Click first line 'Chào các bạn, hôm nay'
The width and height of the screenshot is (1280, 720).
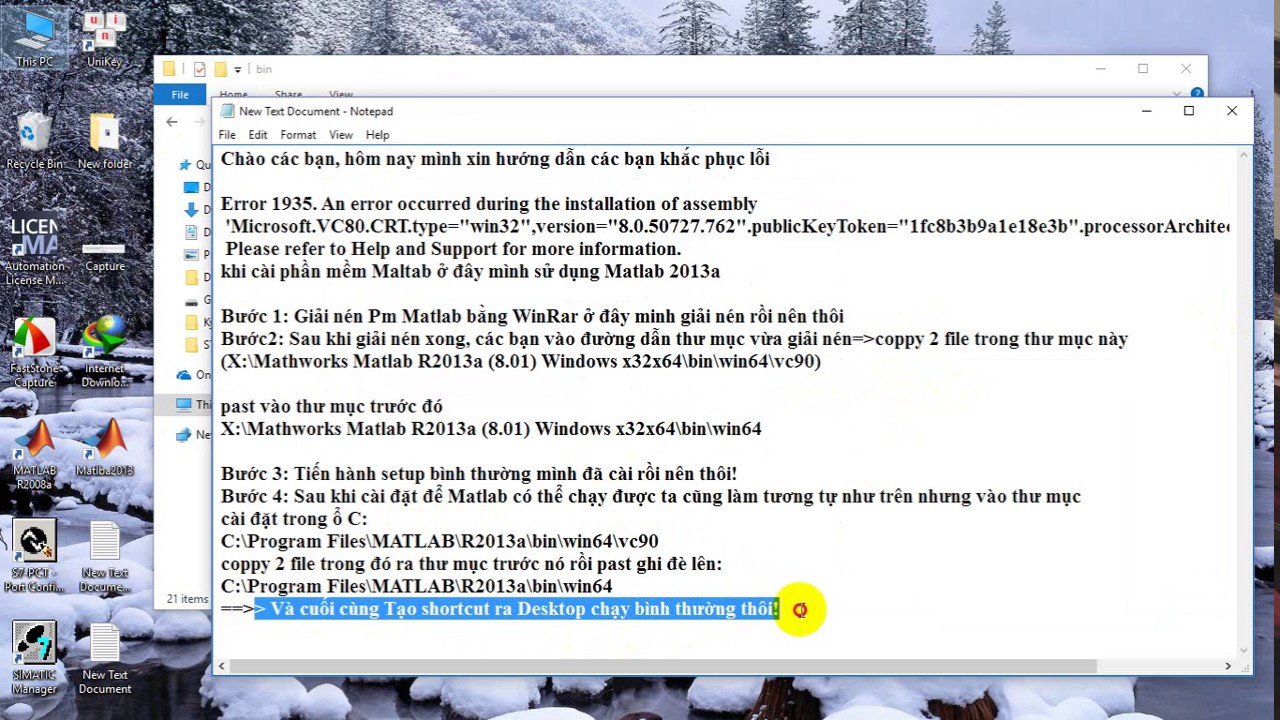[x=495, y=159]
